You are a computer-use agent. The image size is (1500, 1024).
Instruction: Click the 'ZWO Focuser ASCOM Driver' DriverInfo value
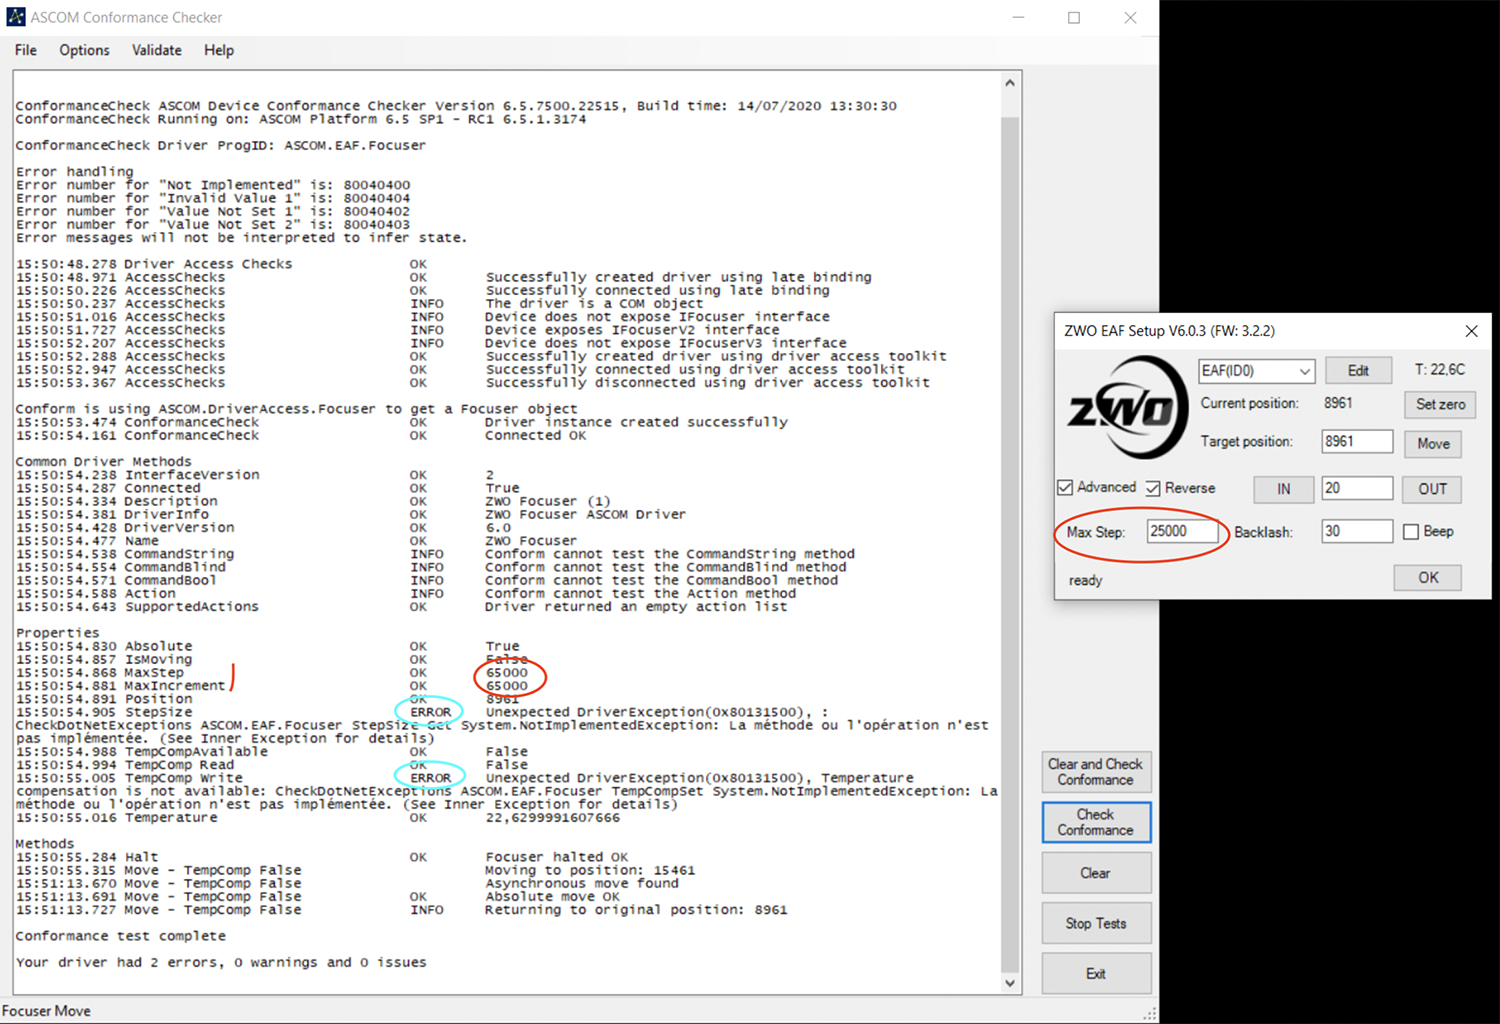(586, 515)
